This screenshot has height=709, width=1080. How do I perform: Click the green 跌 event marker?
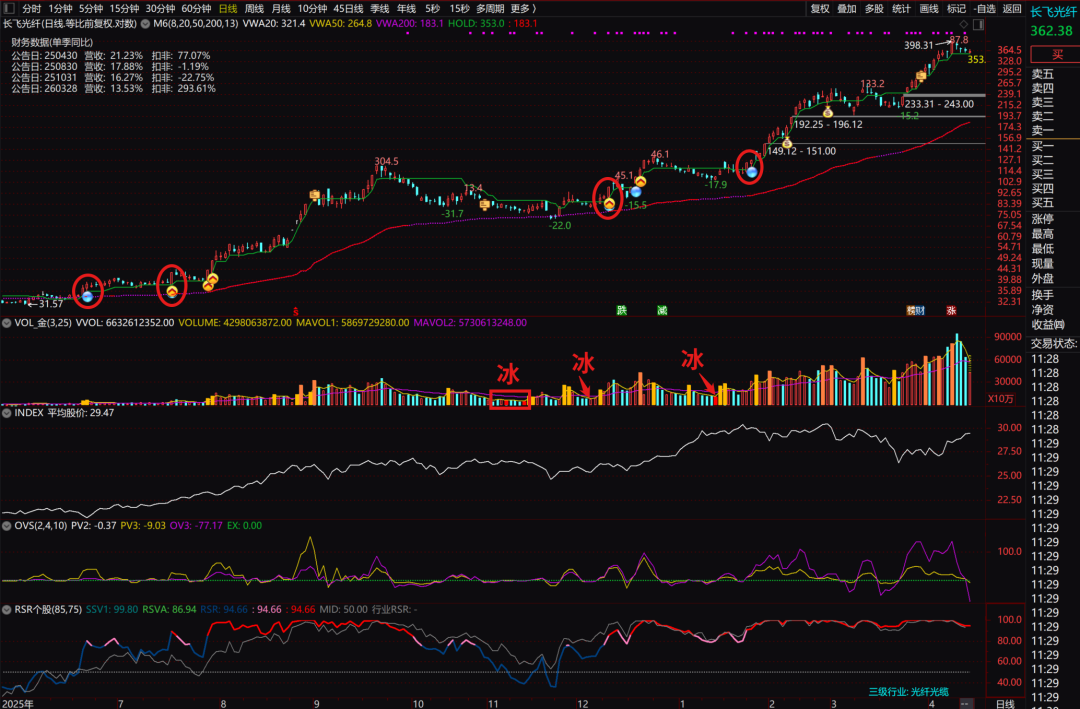point(621,311)
